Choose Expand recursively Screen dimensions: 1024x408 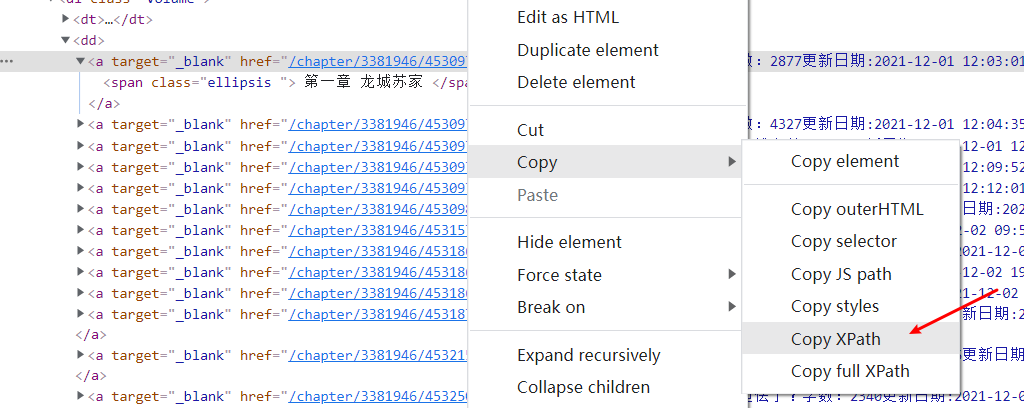589,355
